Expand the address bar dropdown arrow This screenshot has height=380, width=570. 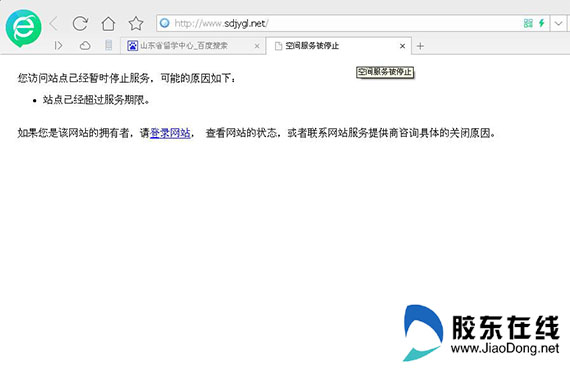tap(558, 24)
